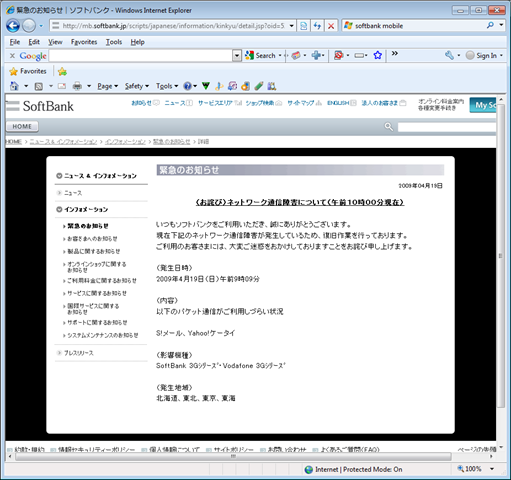The image size is (511, 480).
Task: Click the SoftBank HOME button
Action: click(22, 127)
